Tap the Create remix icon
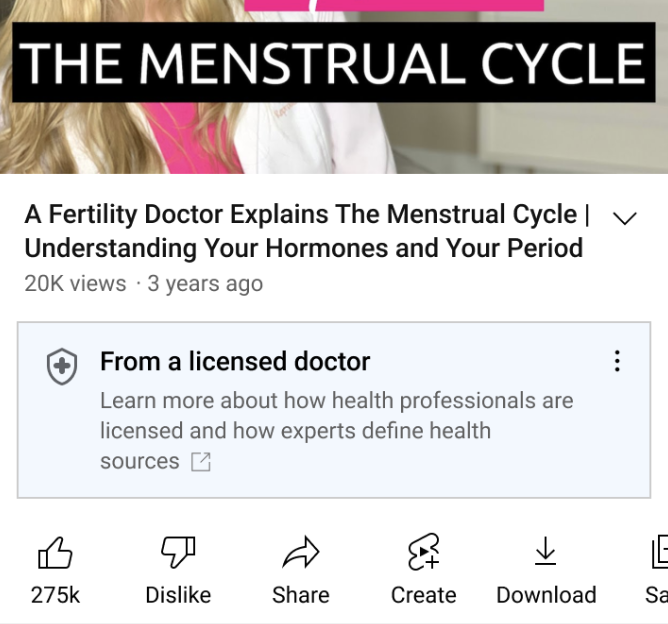Viewport: 668px width, 624px height. (423, 552)
